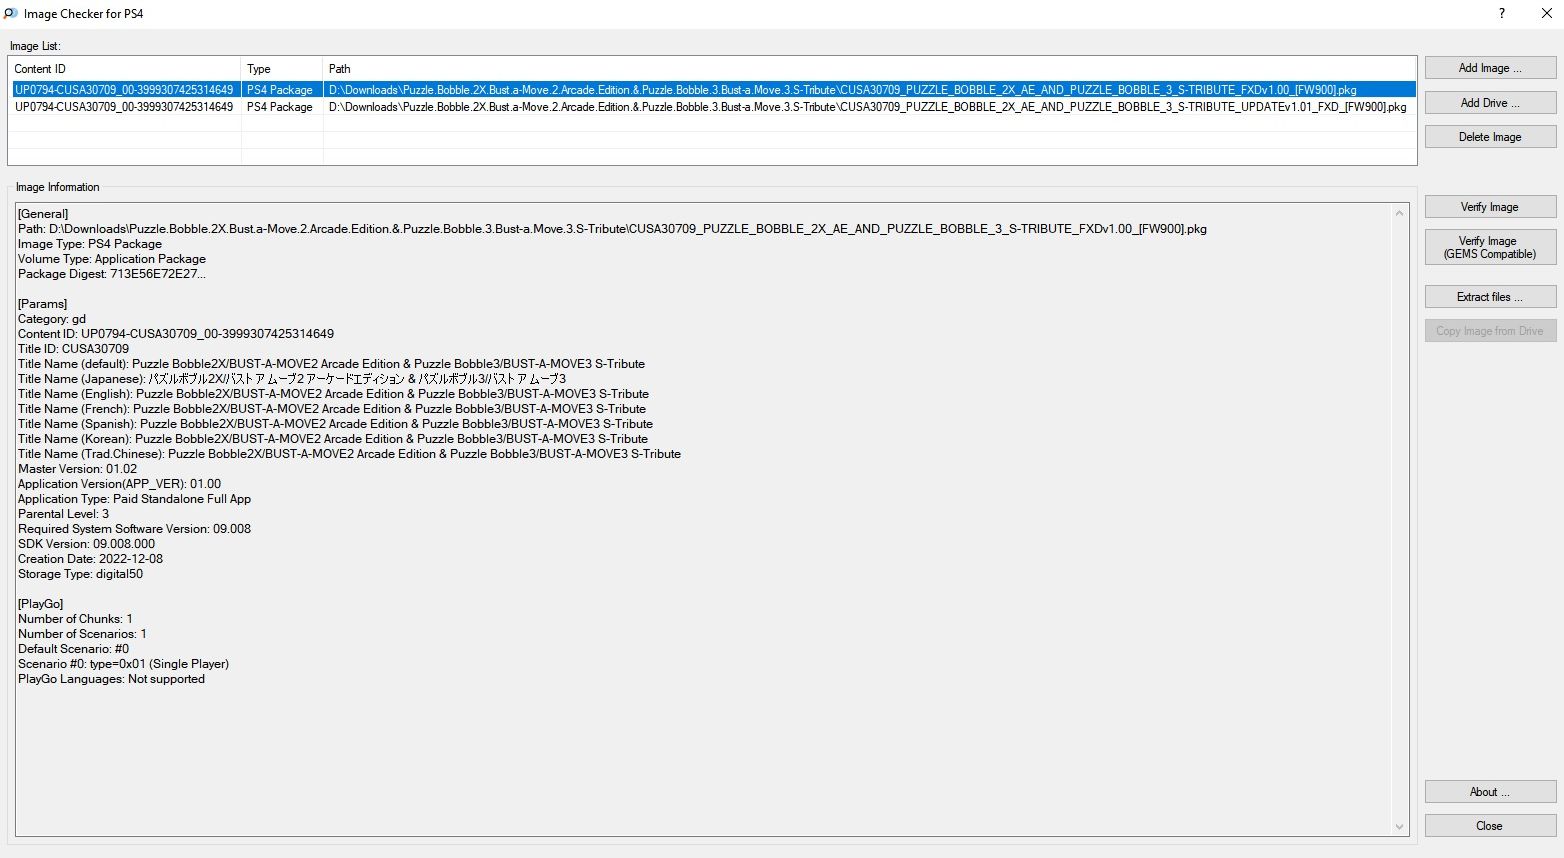Click the PlayGo Languages: Not supported line
The image size is (1564, 858).
[x=111, y=679]
